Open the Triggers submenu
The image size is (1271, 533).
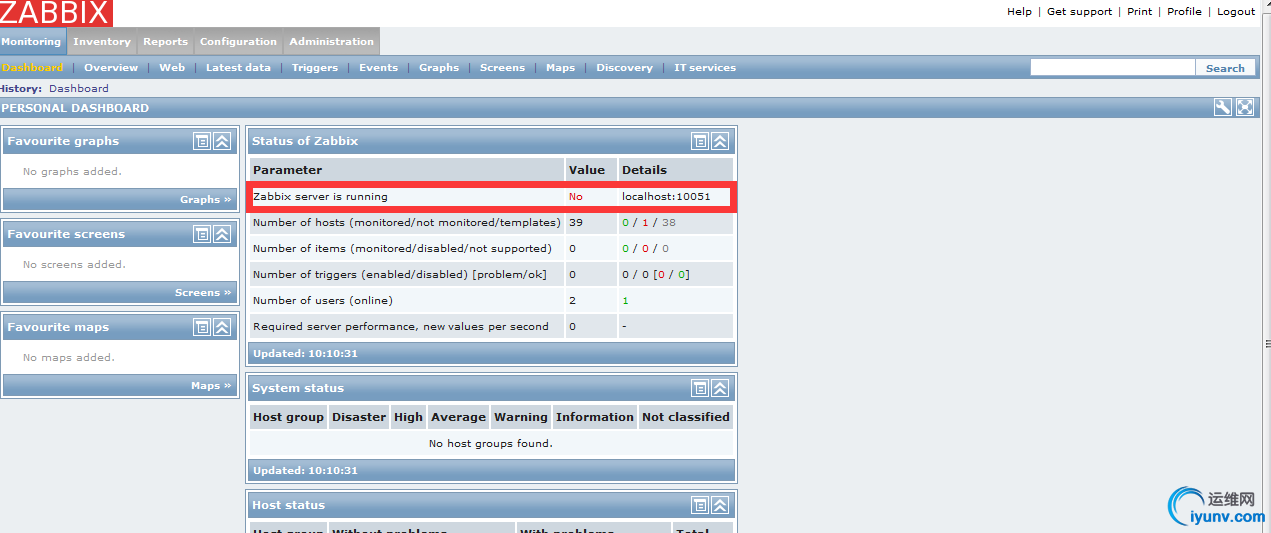(x=315, y=68)
